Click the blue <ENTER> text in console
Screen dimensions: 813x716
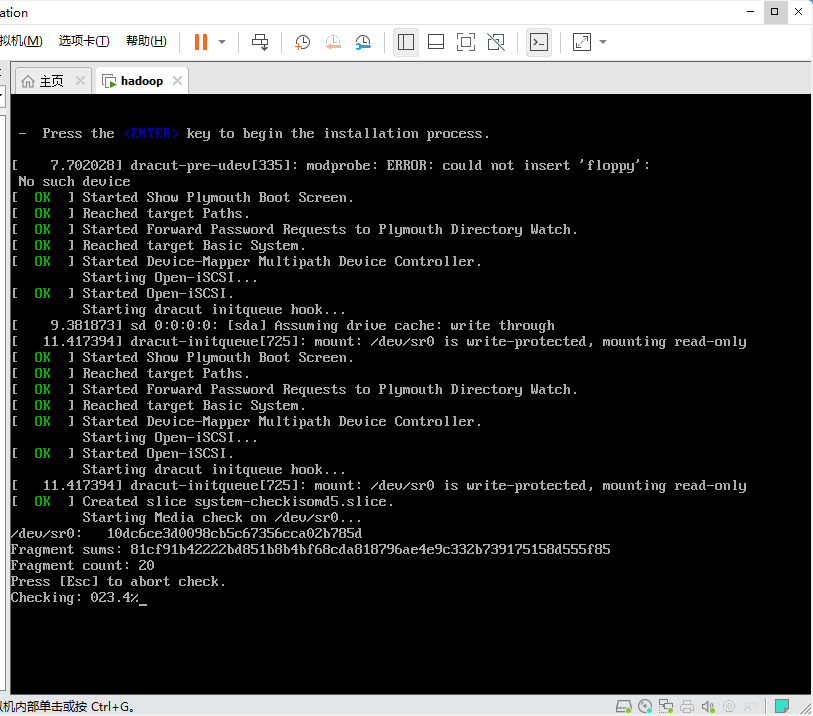[151, 133]
